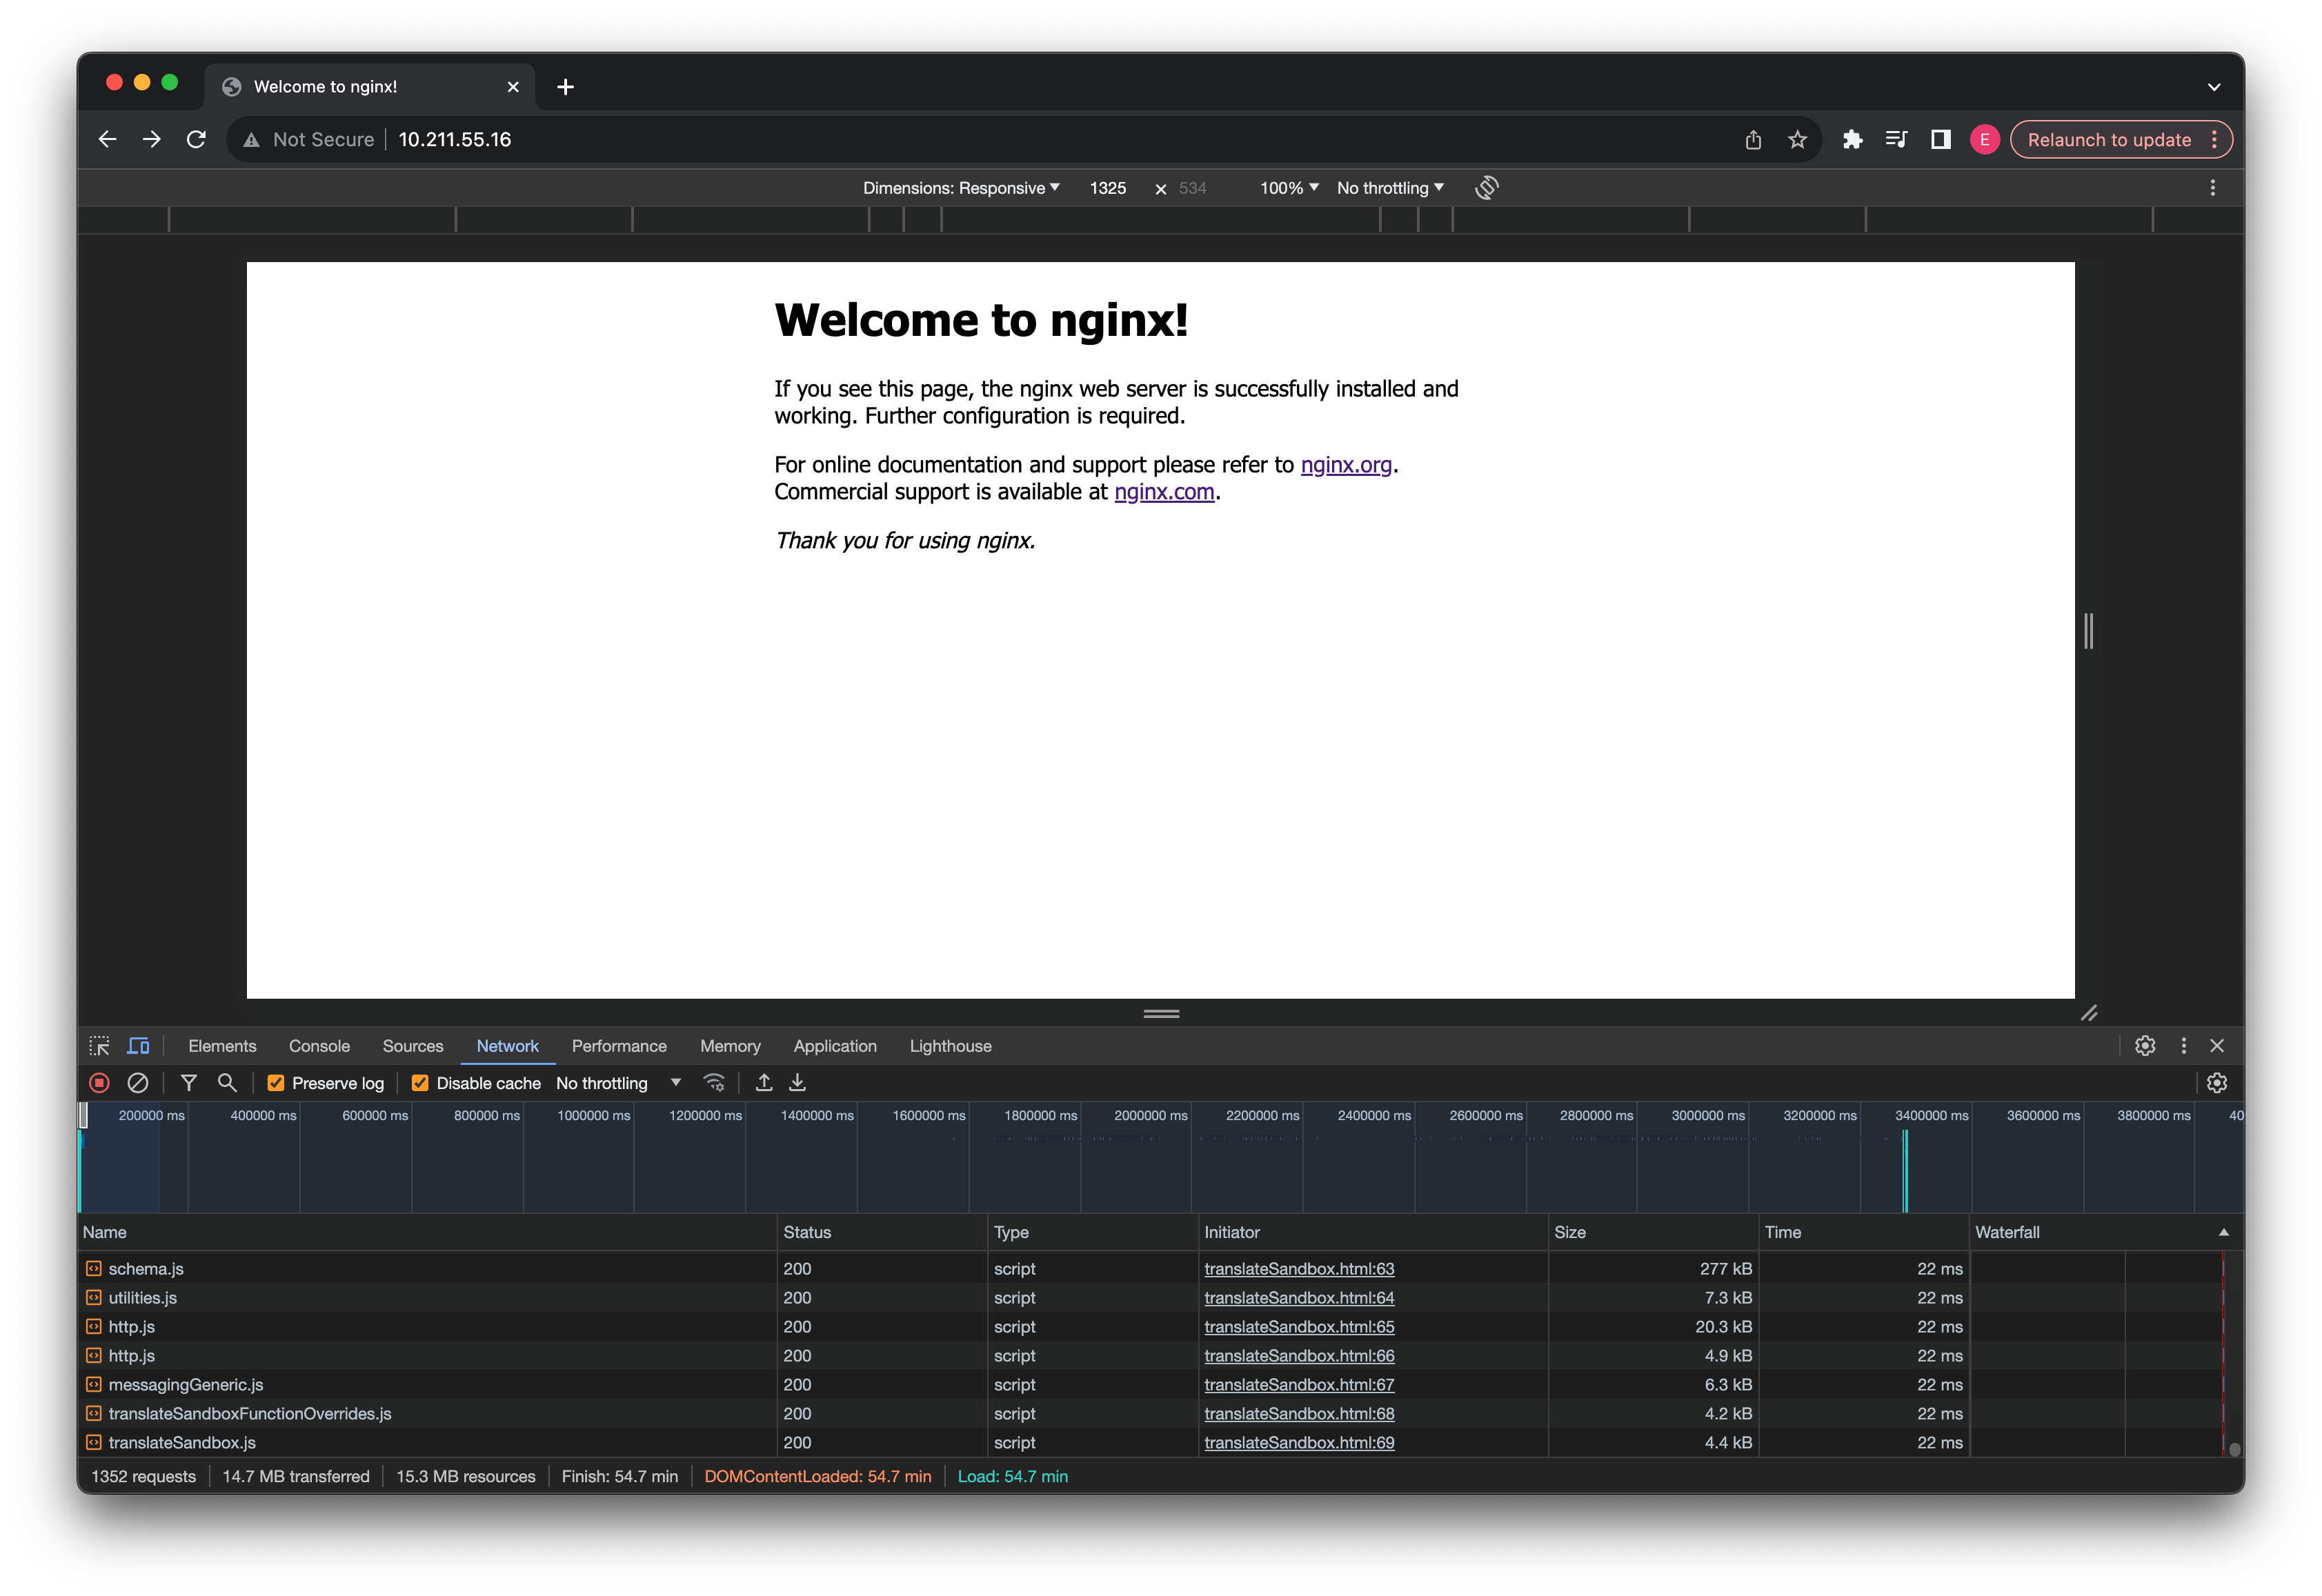
Task: Open the media controls icon
Action: (x=1896, y=140)
